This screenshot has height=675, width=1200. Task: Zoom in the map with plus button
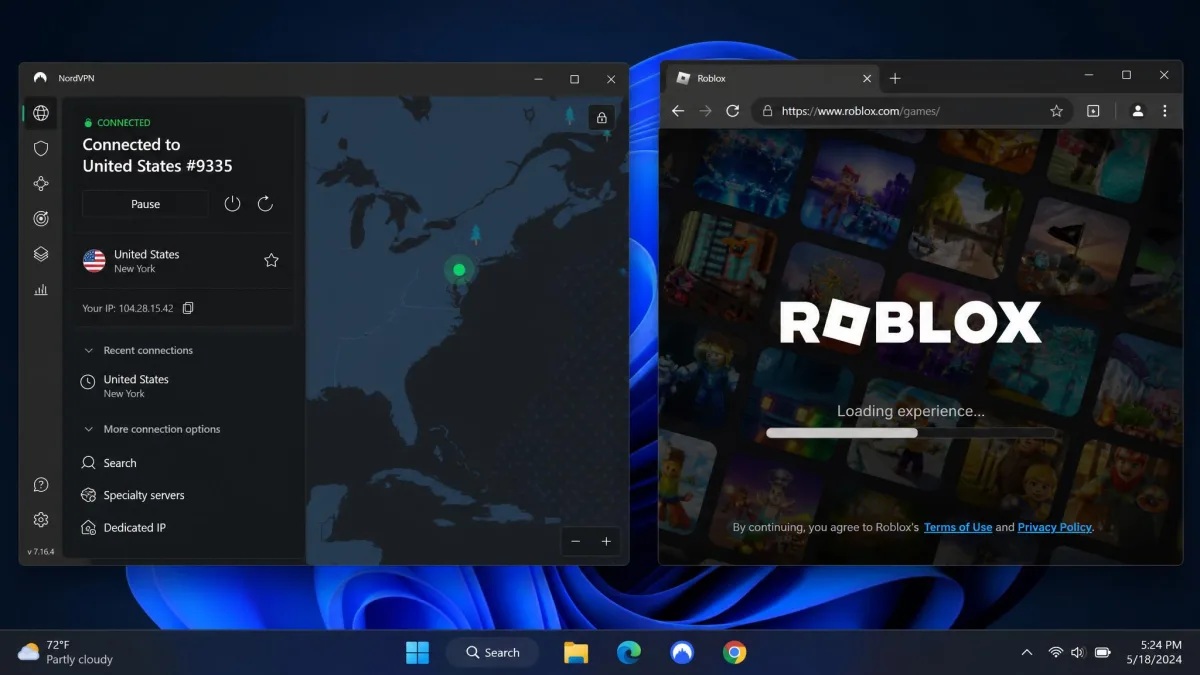(606, 541)
